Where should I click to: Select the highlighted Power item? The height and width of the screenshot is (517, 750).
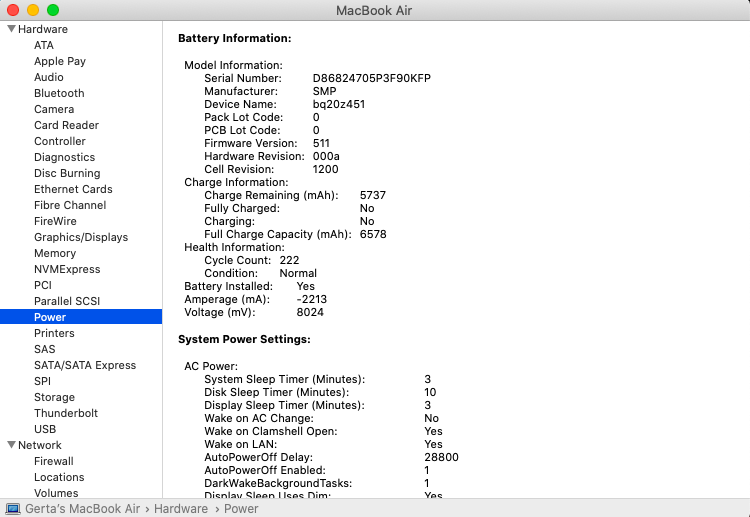81,317
